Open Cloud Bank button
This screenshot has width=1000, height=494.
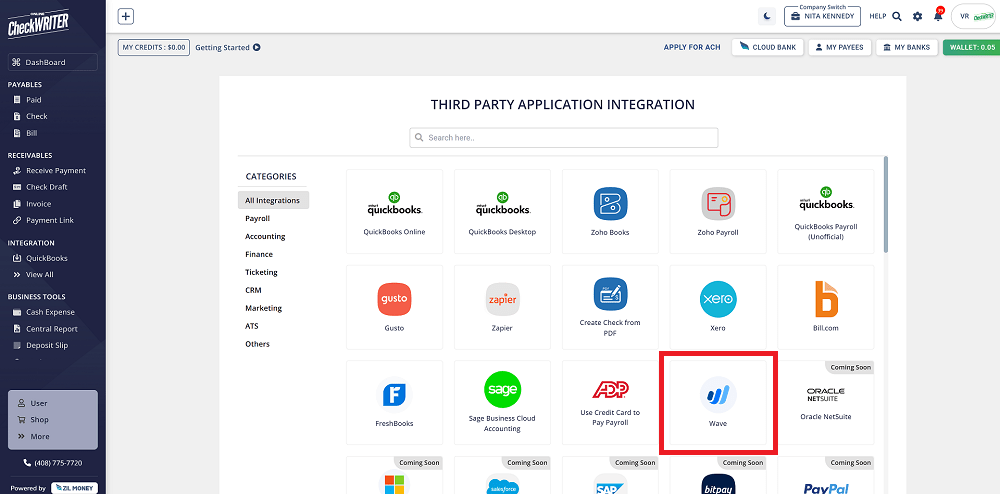coord(767,47)
